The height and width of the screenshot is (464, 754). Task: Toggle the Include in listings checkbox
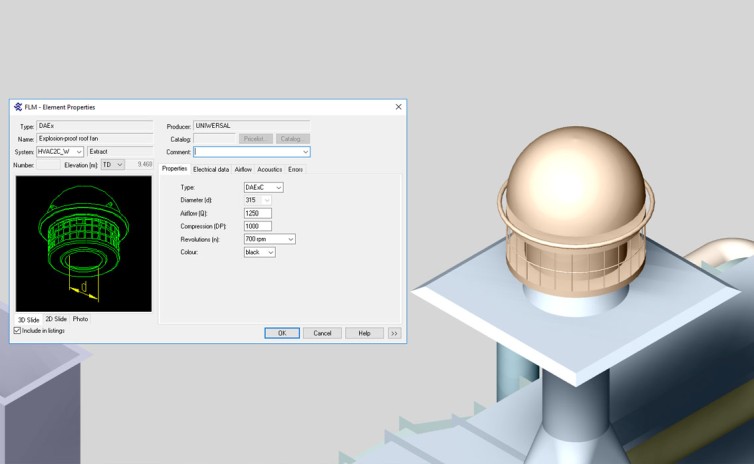[x=17, y=330]
